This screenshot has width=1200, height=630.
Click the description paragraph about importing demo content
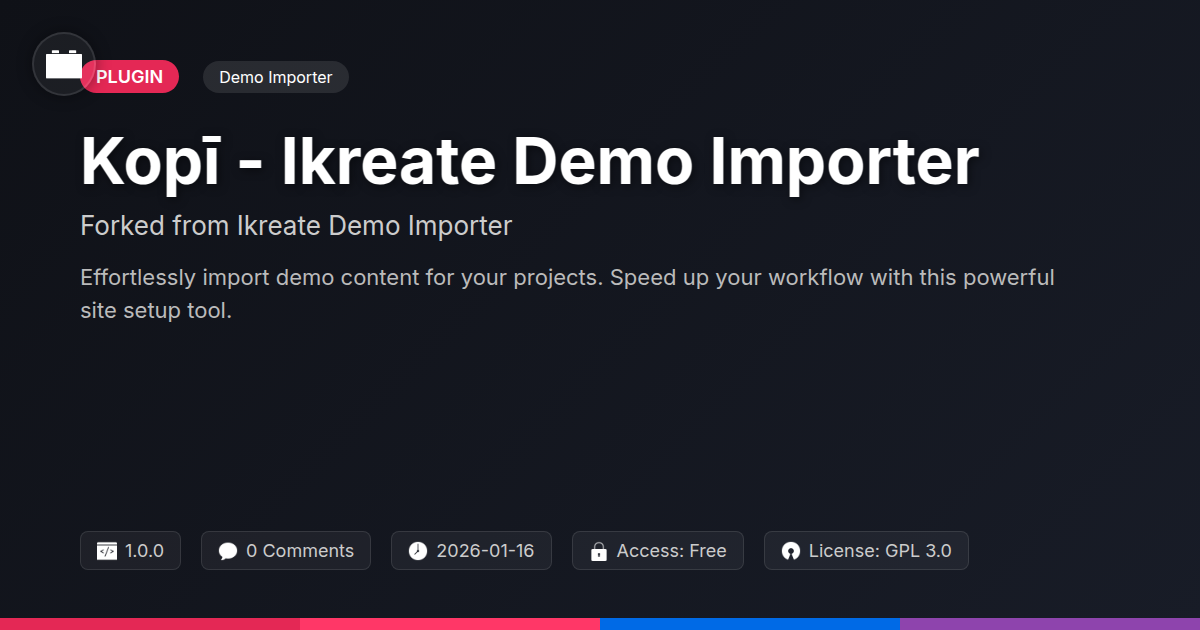567,293
